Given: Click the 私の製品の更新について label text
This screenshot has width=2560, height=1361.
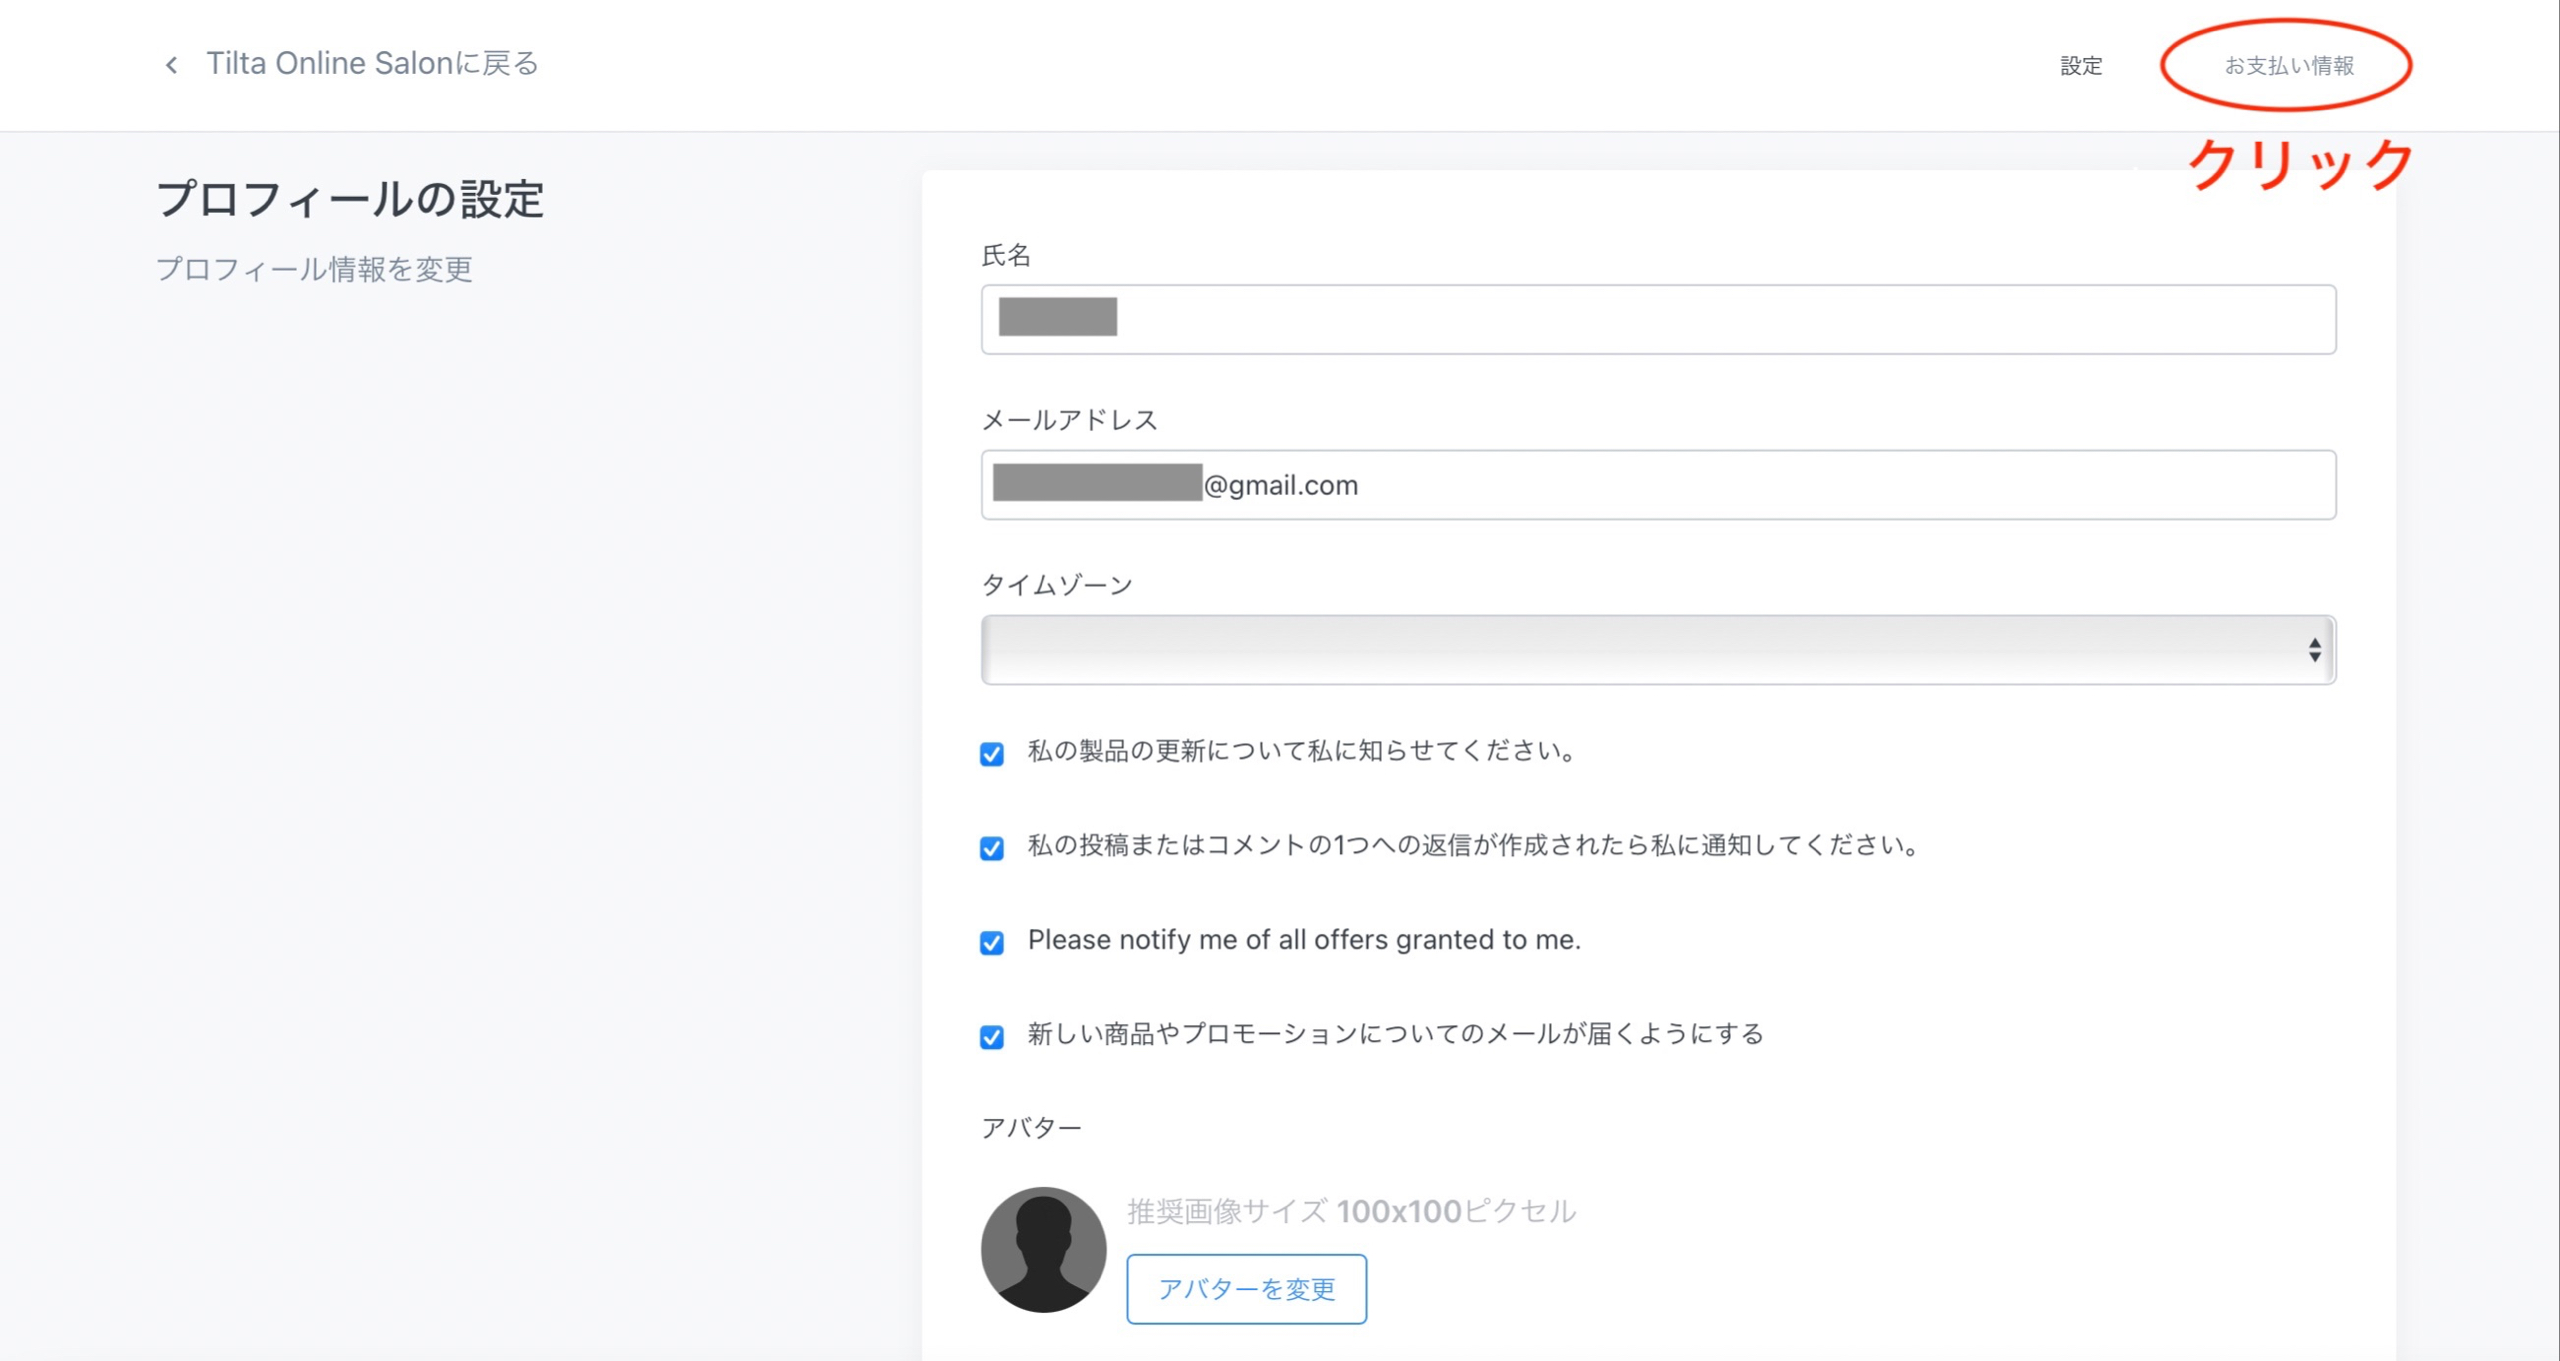Looking at the screenshot, I should [1301, 751].
